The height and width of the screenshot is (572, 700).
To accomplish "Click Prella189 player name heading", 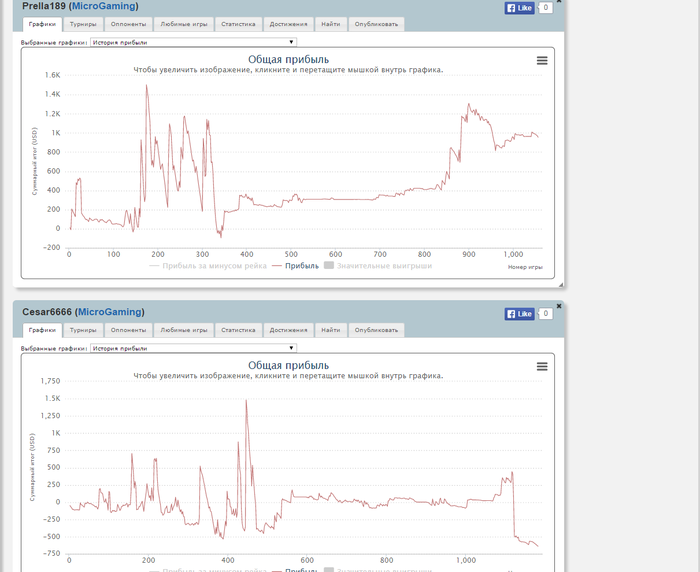I will [44, 6].
